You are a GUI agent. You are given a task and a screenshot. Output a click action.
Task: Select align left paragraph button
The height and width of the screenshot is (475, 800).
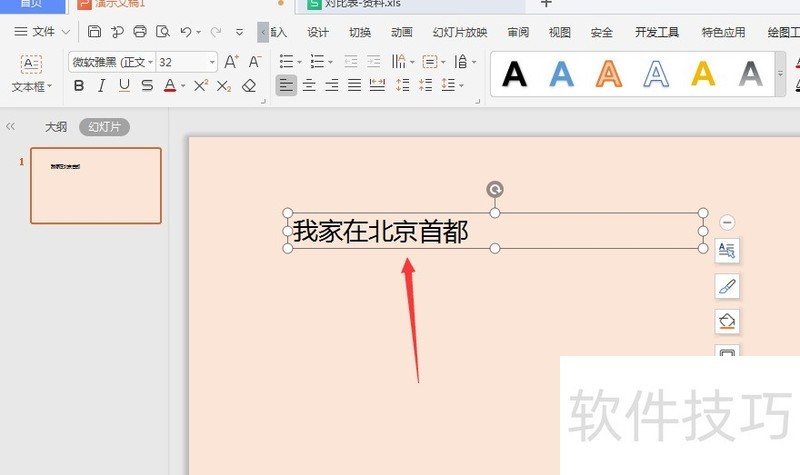286,85
